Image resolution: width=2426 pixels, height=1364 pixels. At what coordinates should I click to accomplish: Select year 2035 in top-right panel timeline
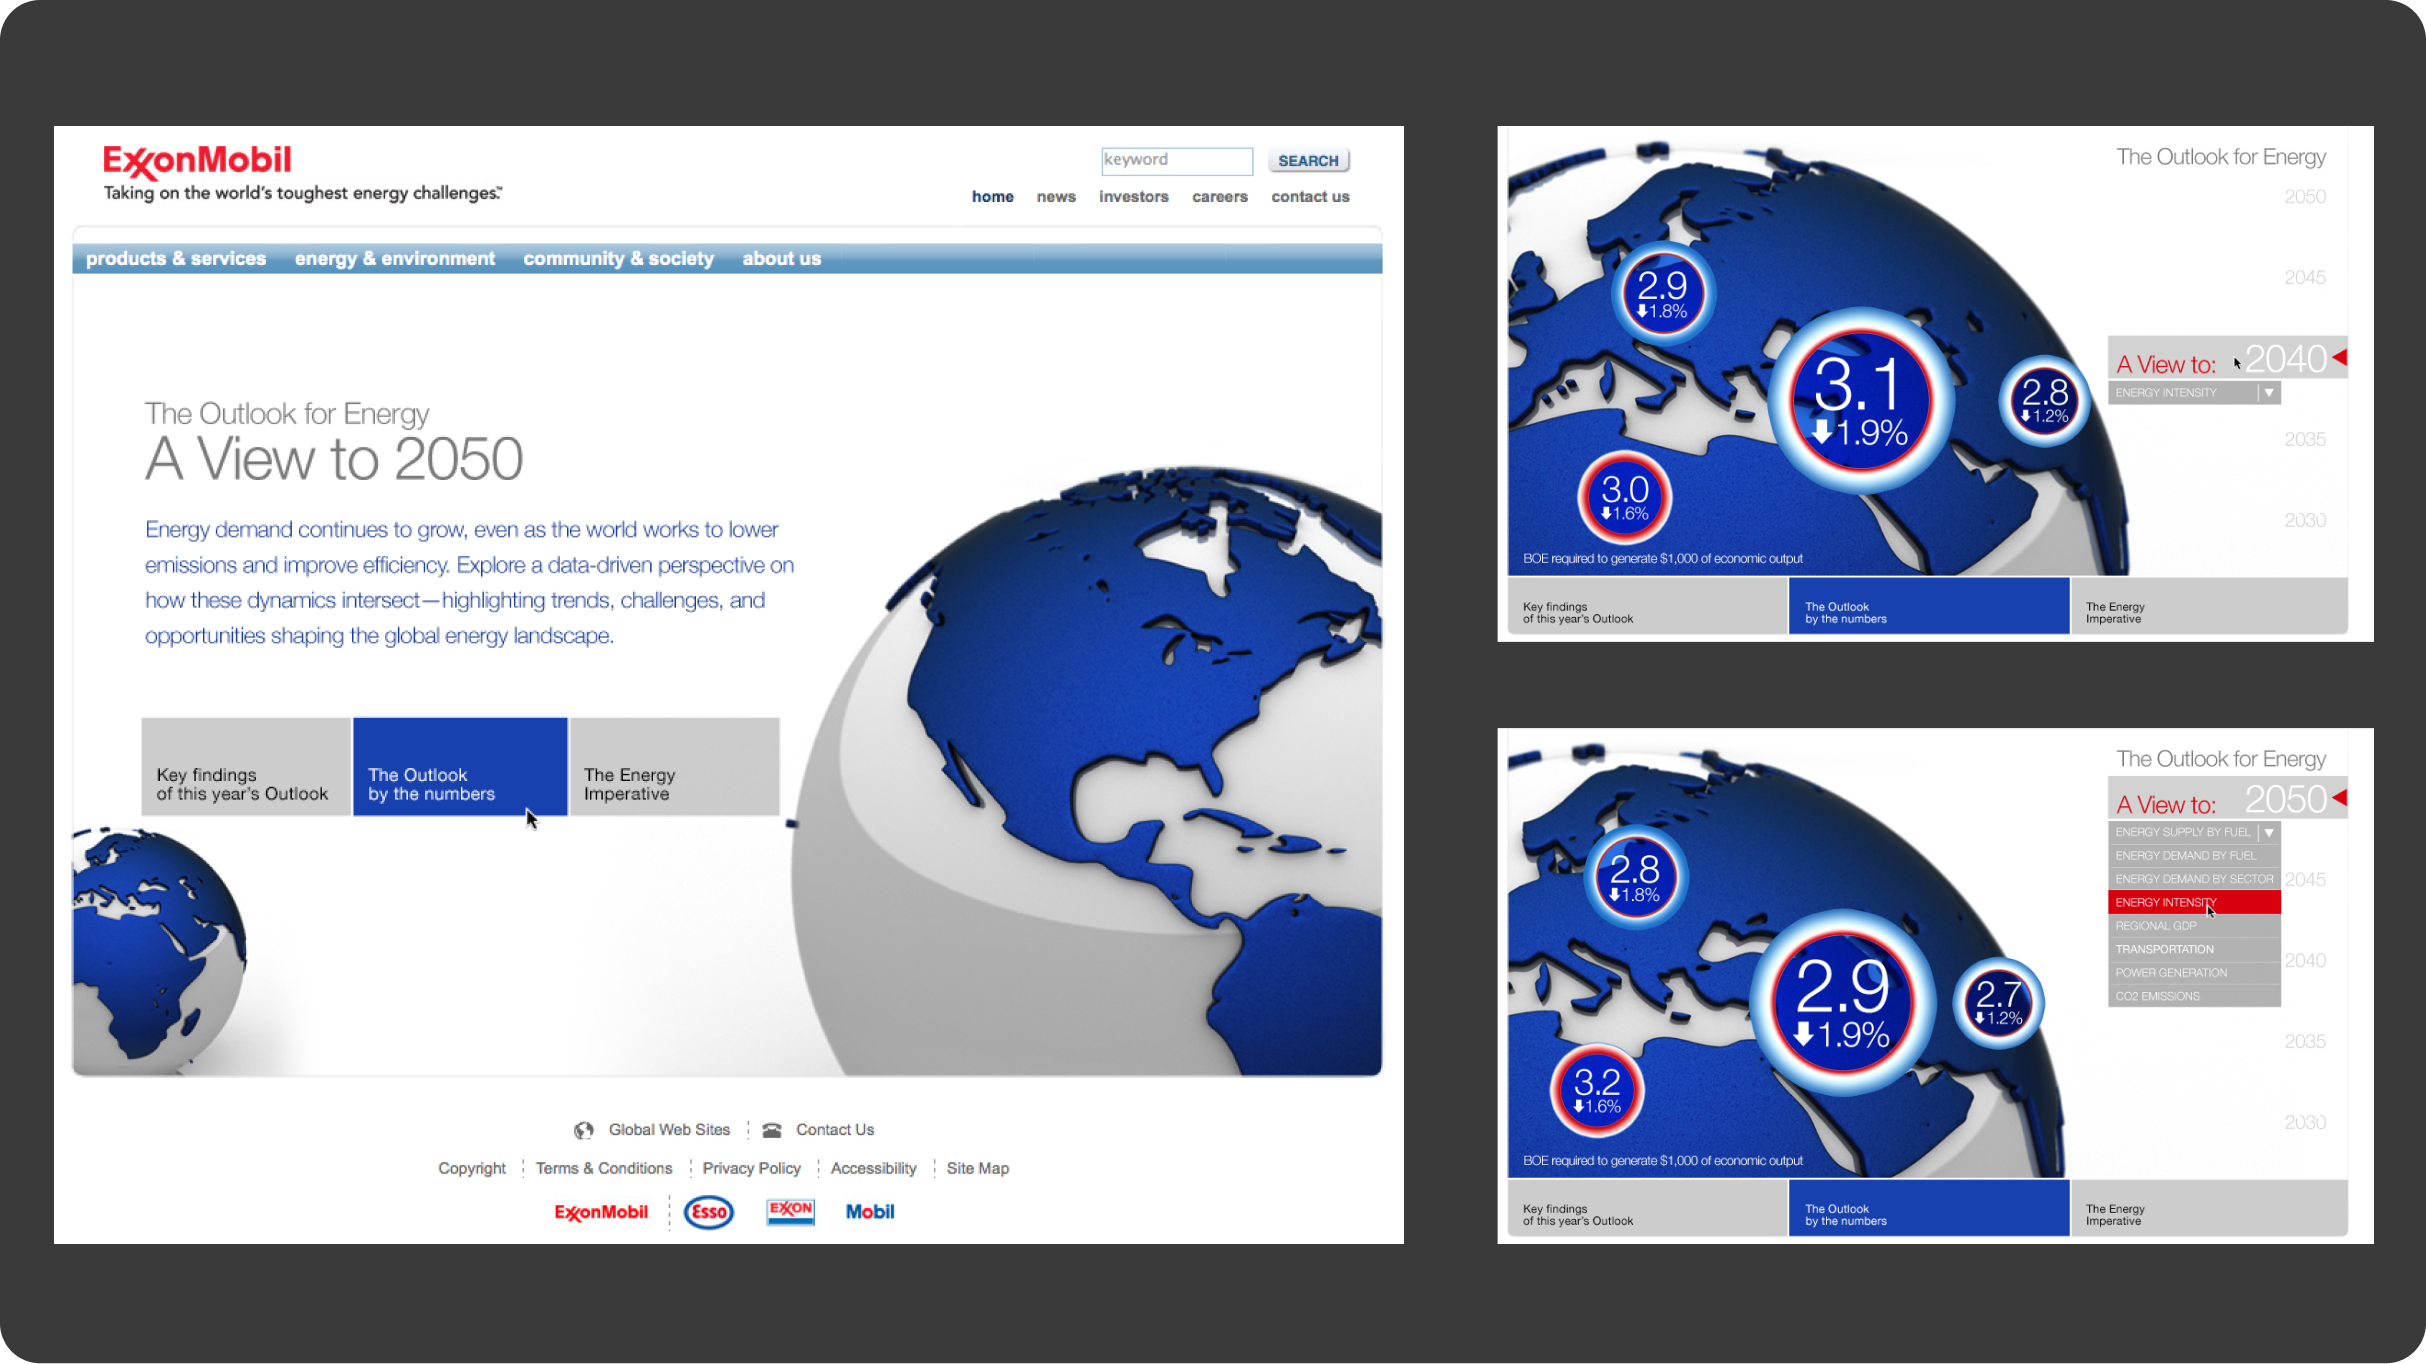2305,440
